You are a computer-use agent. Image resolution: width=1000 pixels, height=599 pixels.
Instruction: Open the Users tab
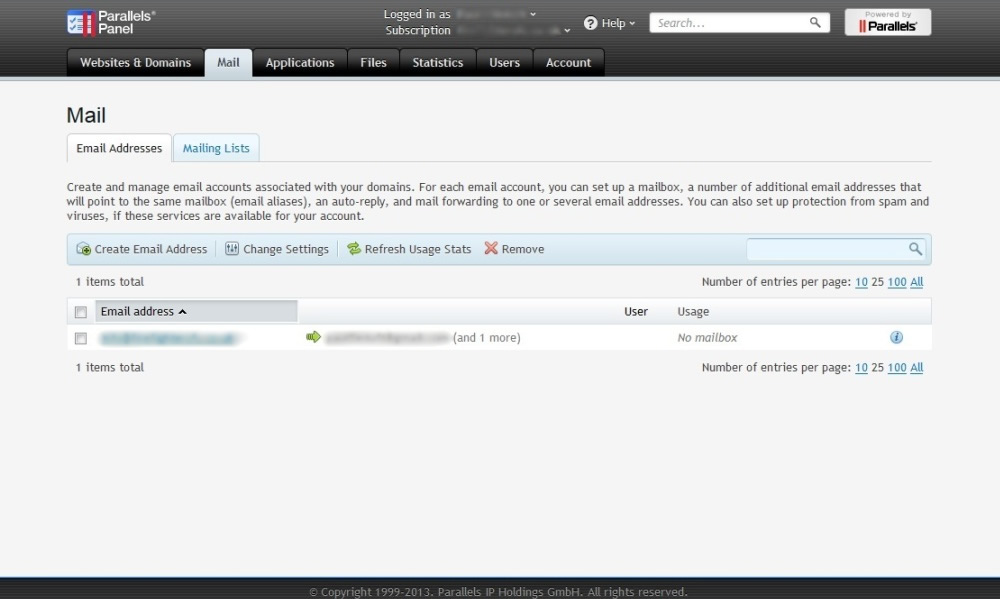tap(504, 63)
